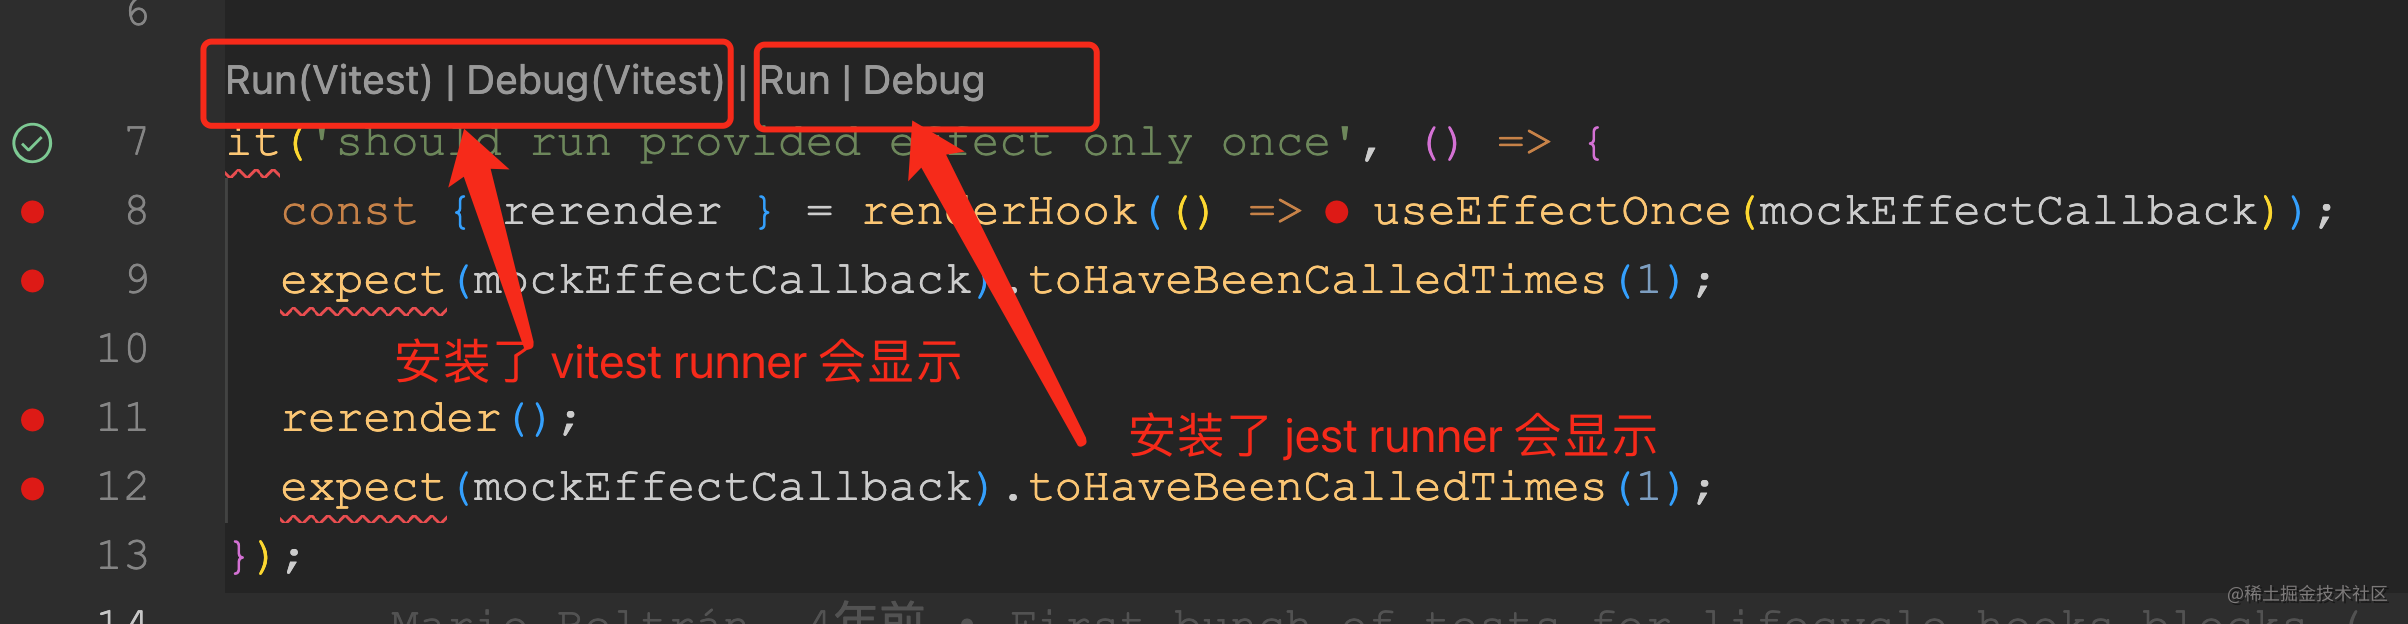2408x624 pixels.
Task: Toggle the breakpoint on line 8
Action: pos(33,212)
